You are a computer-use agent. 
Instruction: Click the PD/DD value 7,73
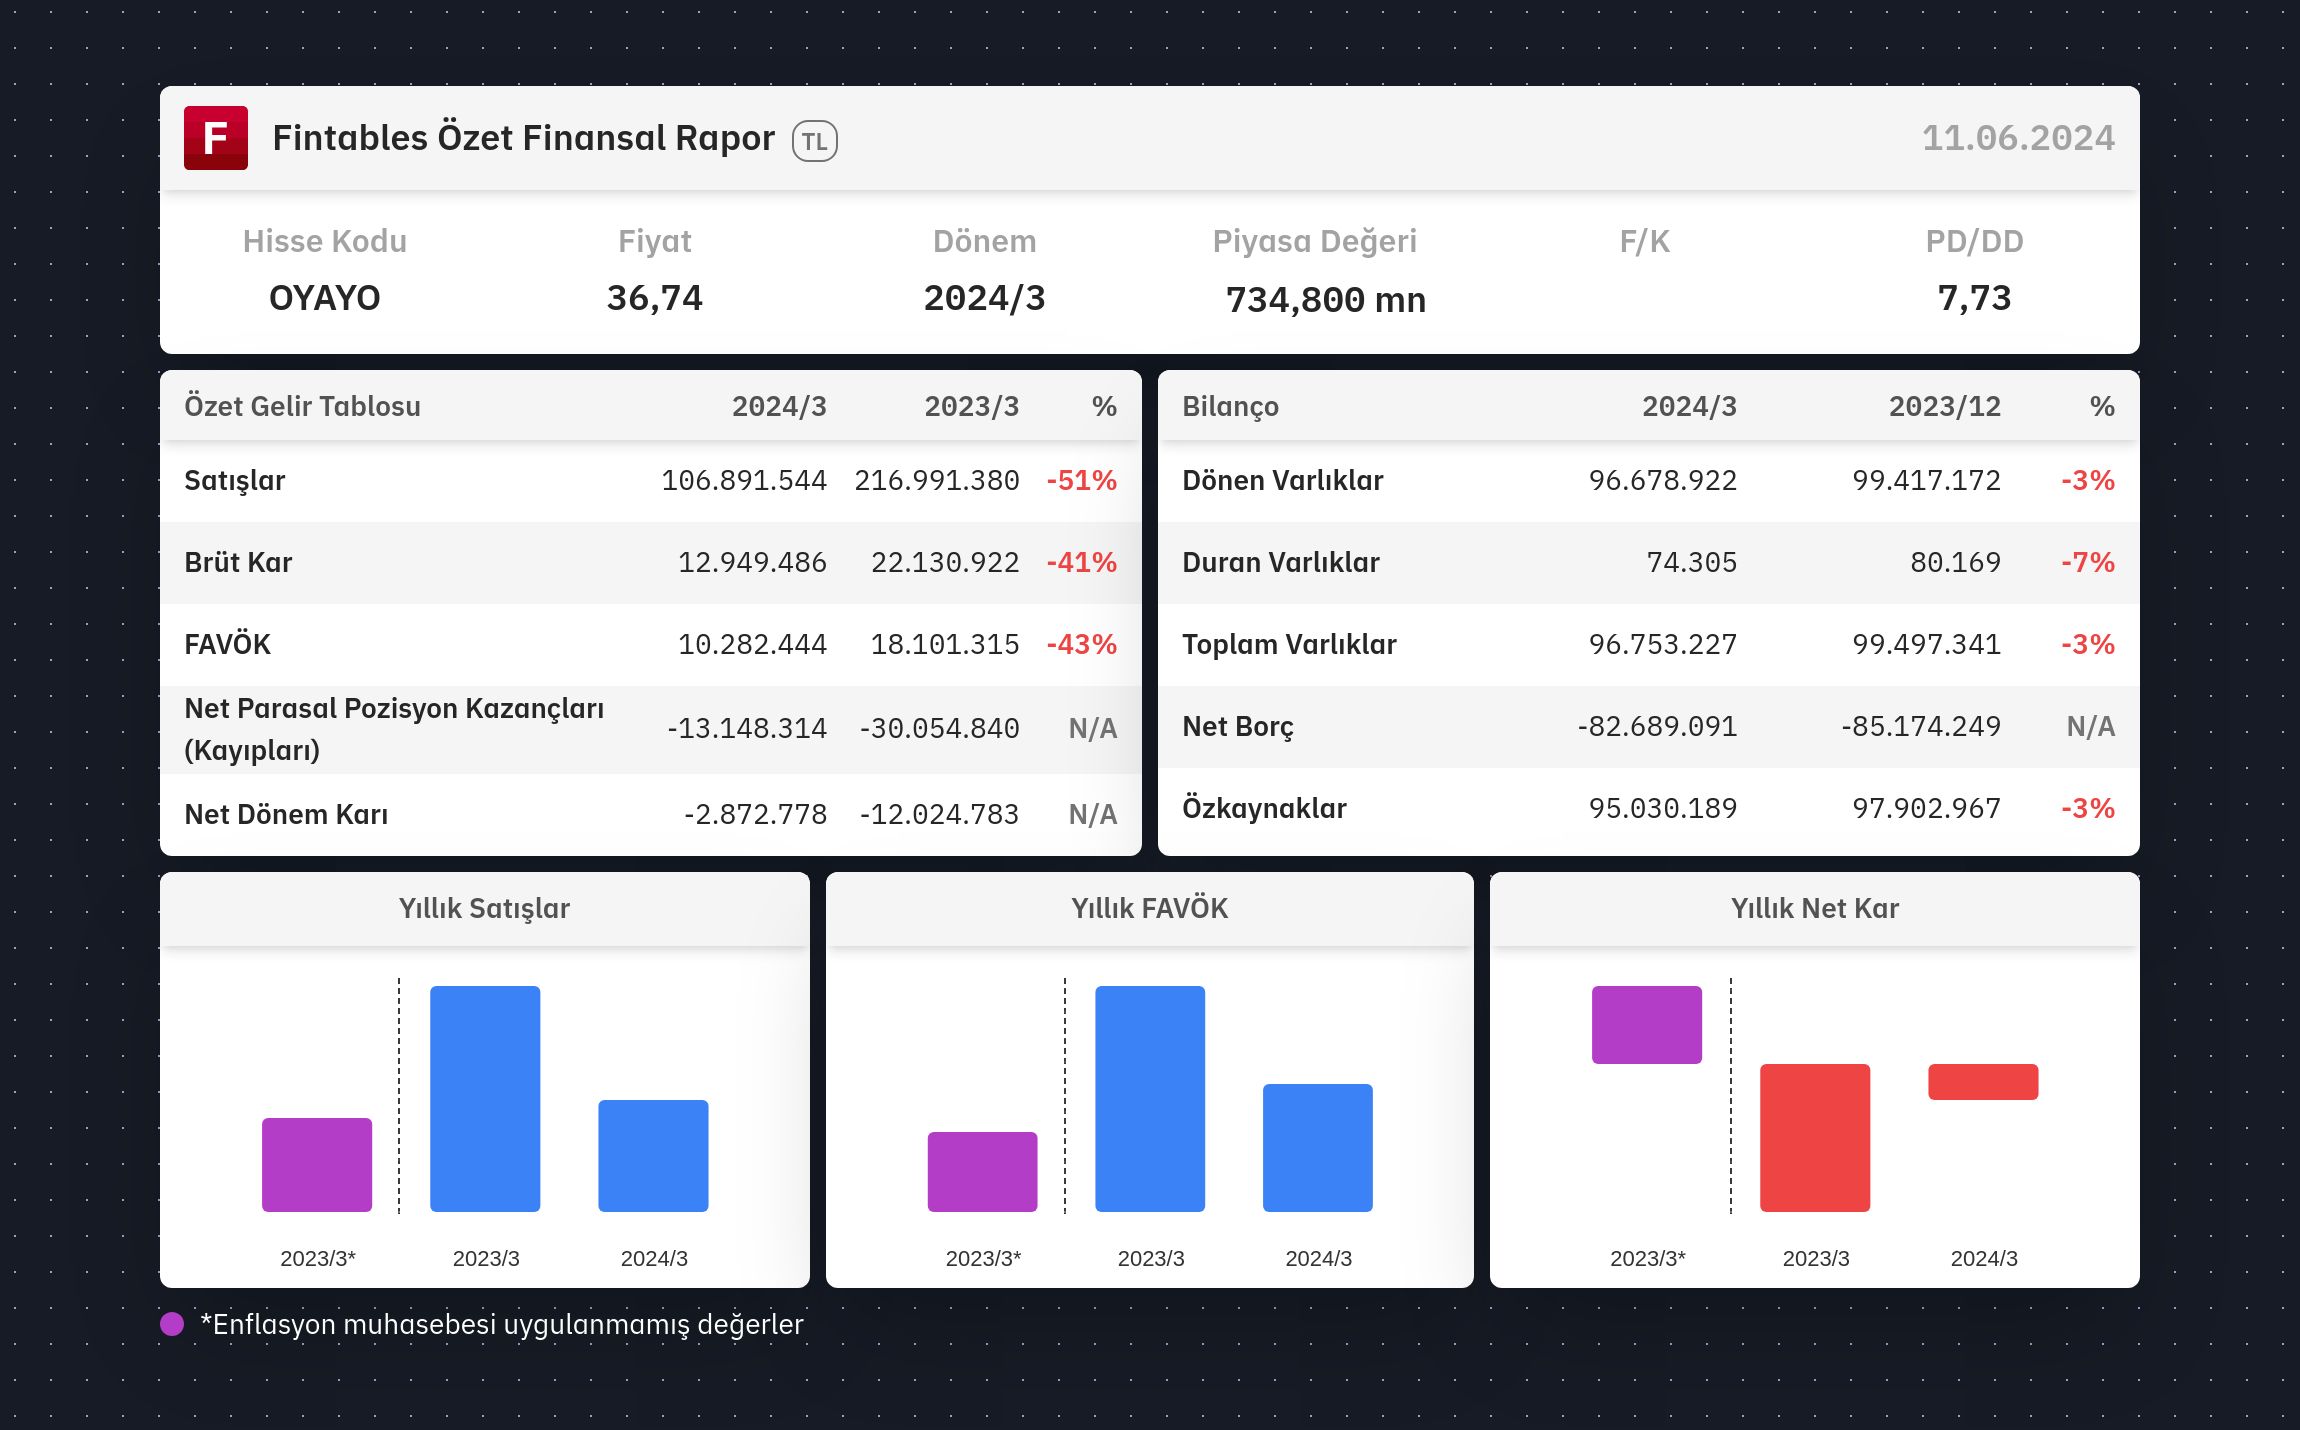point(1974,298)
